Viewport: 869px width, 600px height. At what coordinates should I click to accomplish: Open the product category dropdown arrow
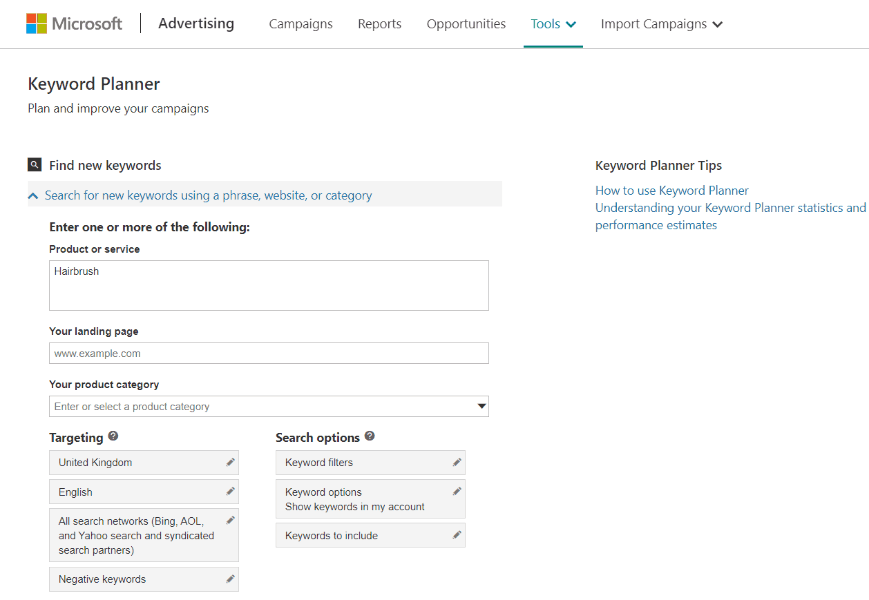pos(482,406)
